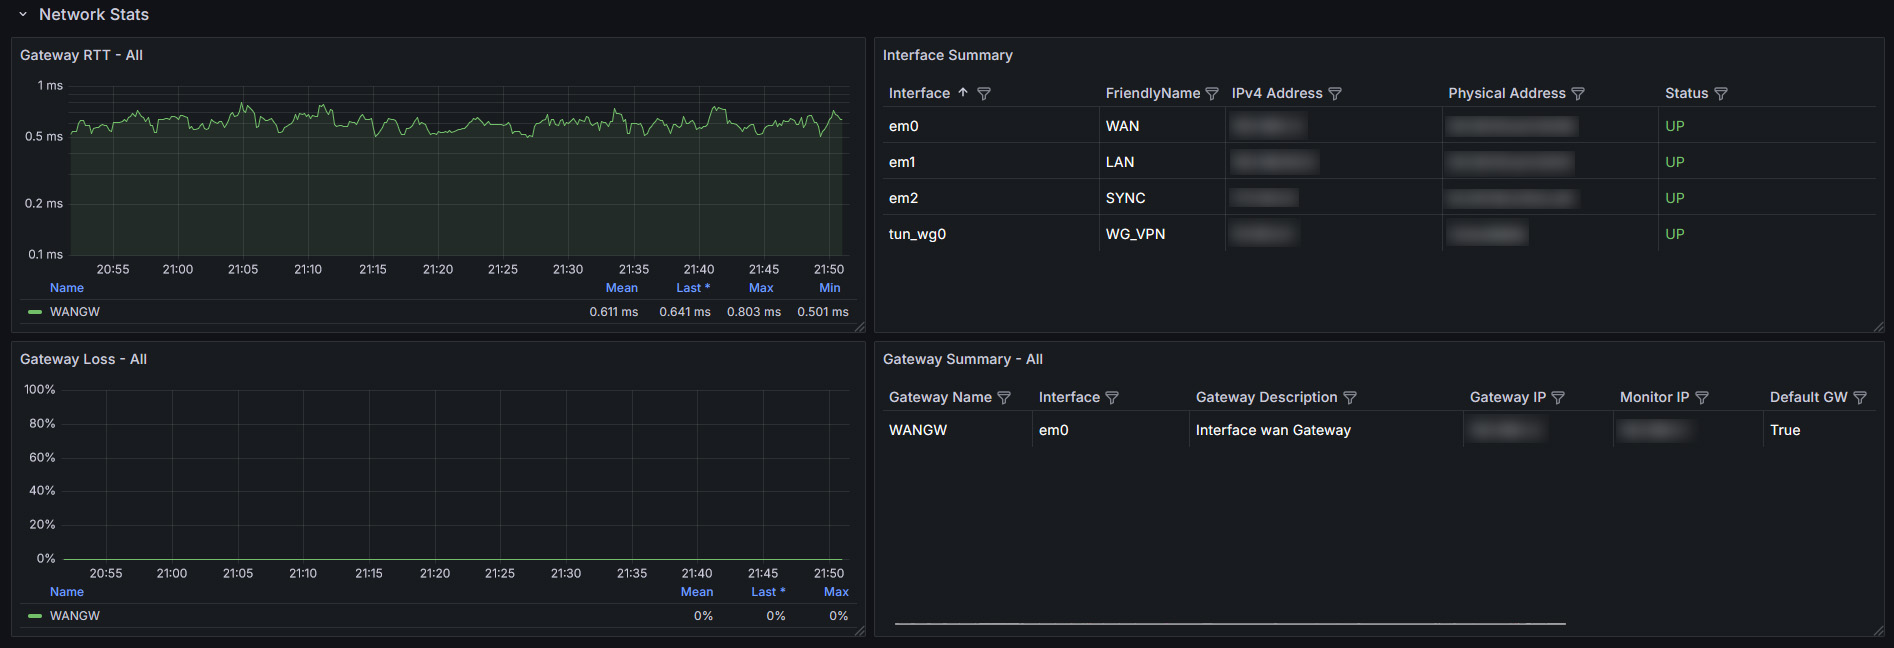Click WANGW green color swatch in Loss legend
The image size is (1894, 648).
click(35, 616)
